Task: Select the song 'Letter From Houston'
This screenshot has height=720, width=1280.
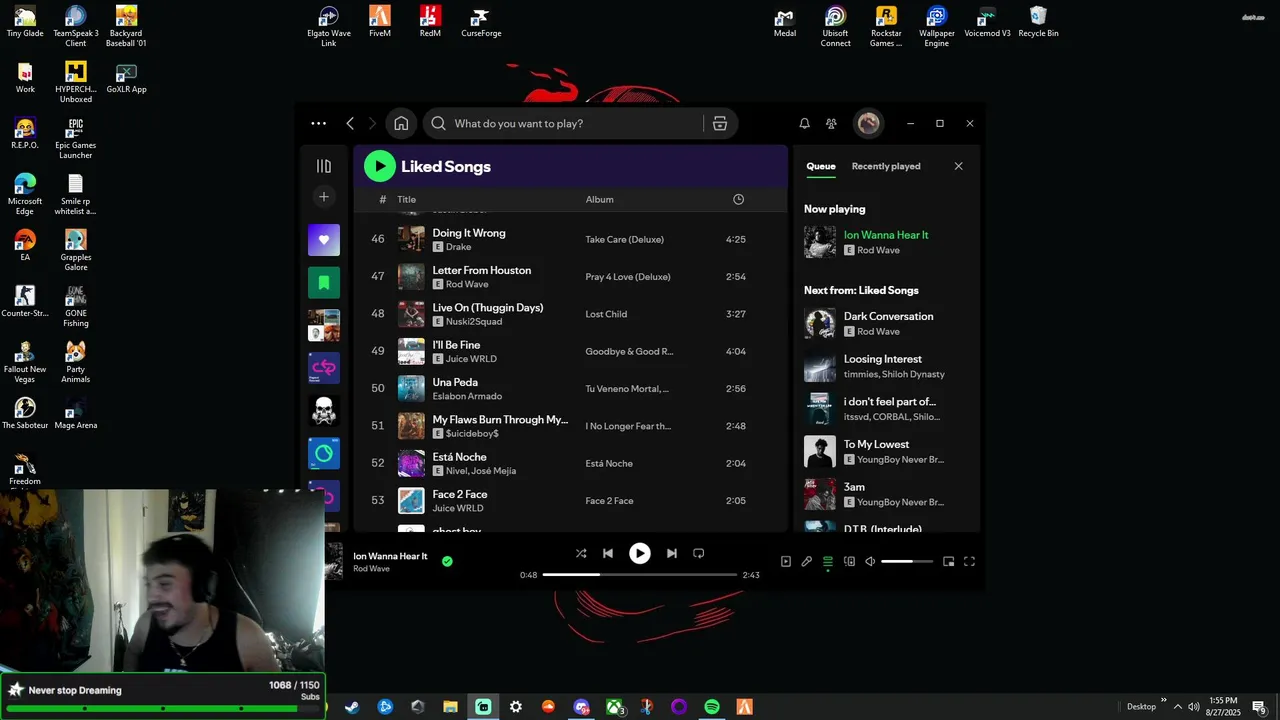Action: (482, 270)
